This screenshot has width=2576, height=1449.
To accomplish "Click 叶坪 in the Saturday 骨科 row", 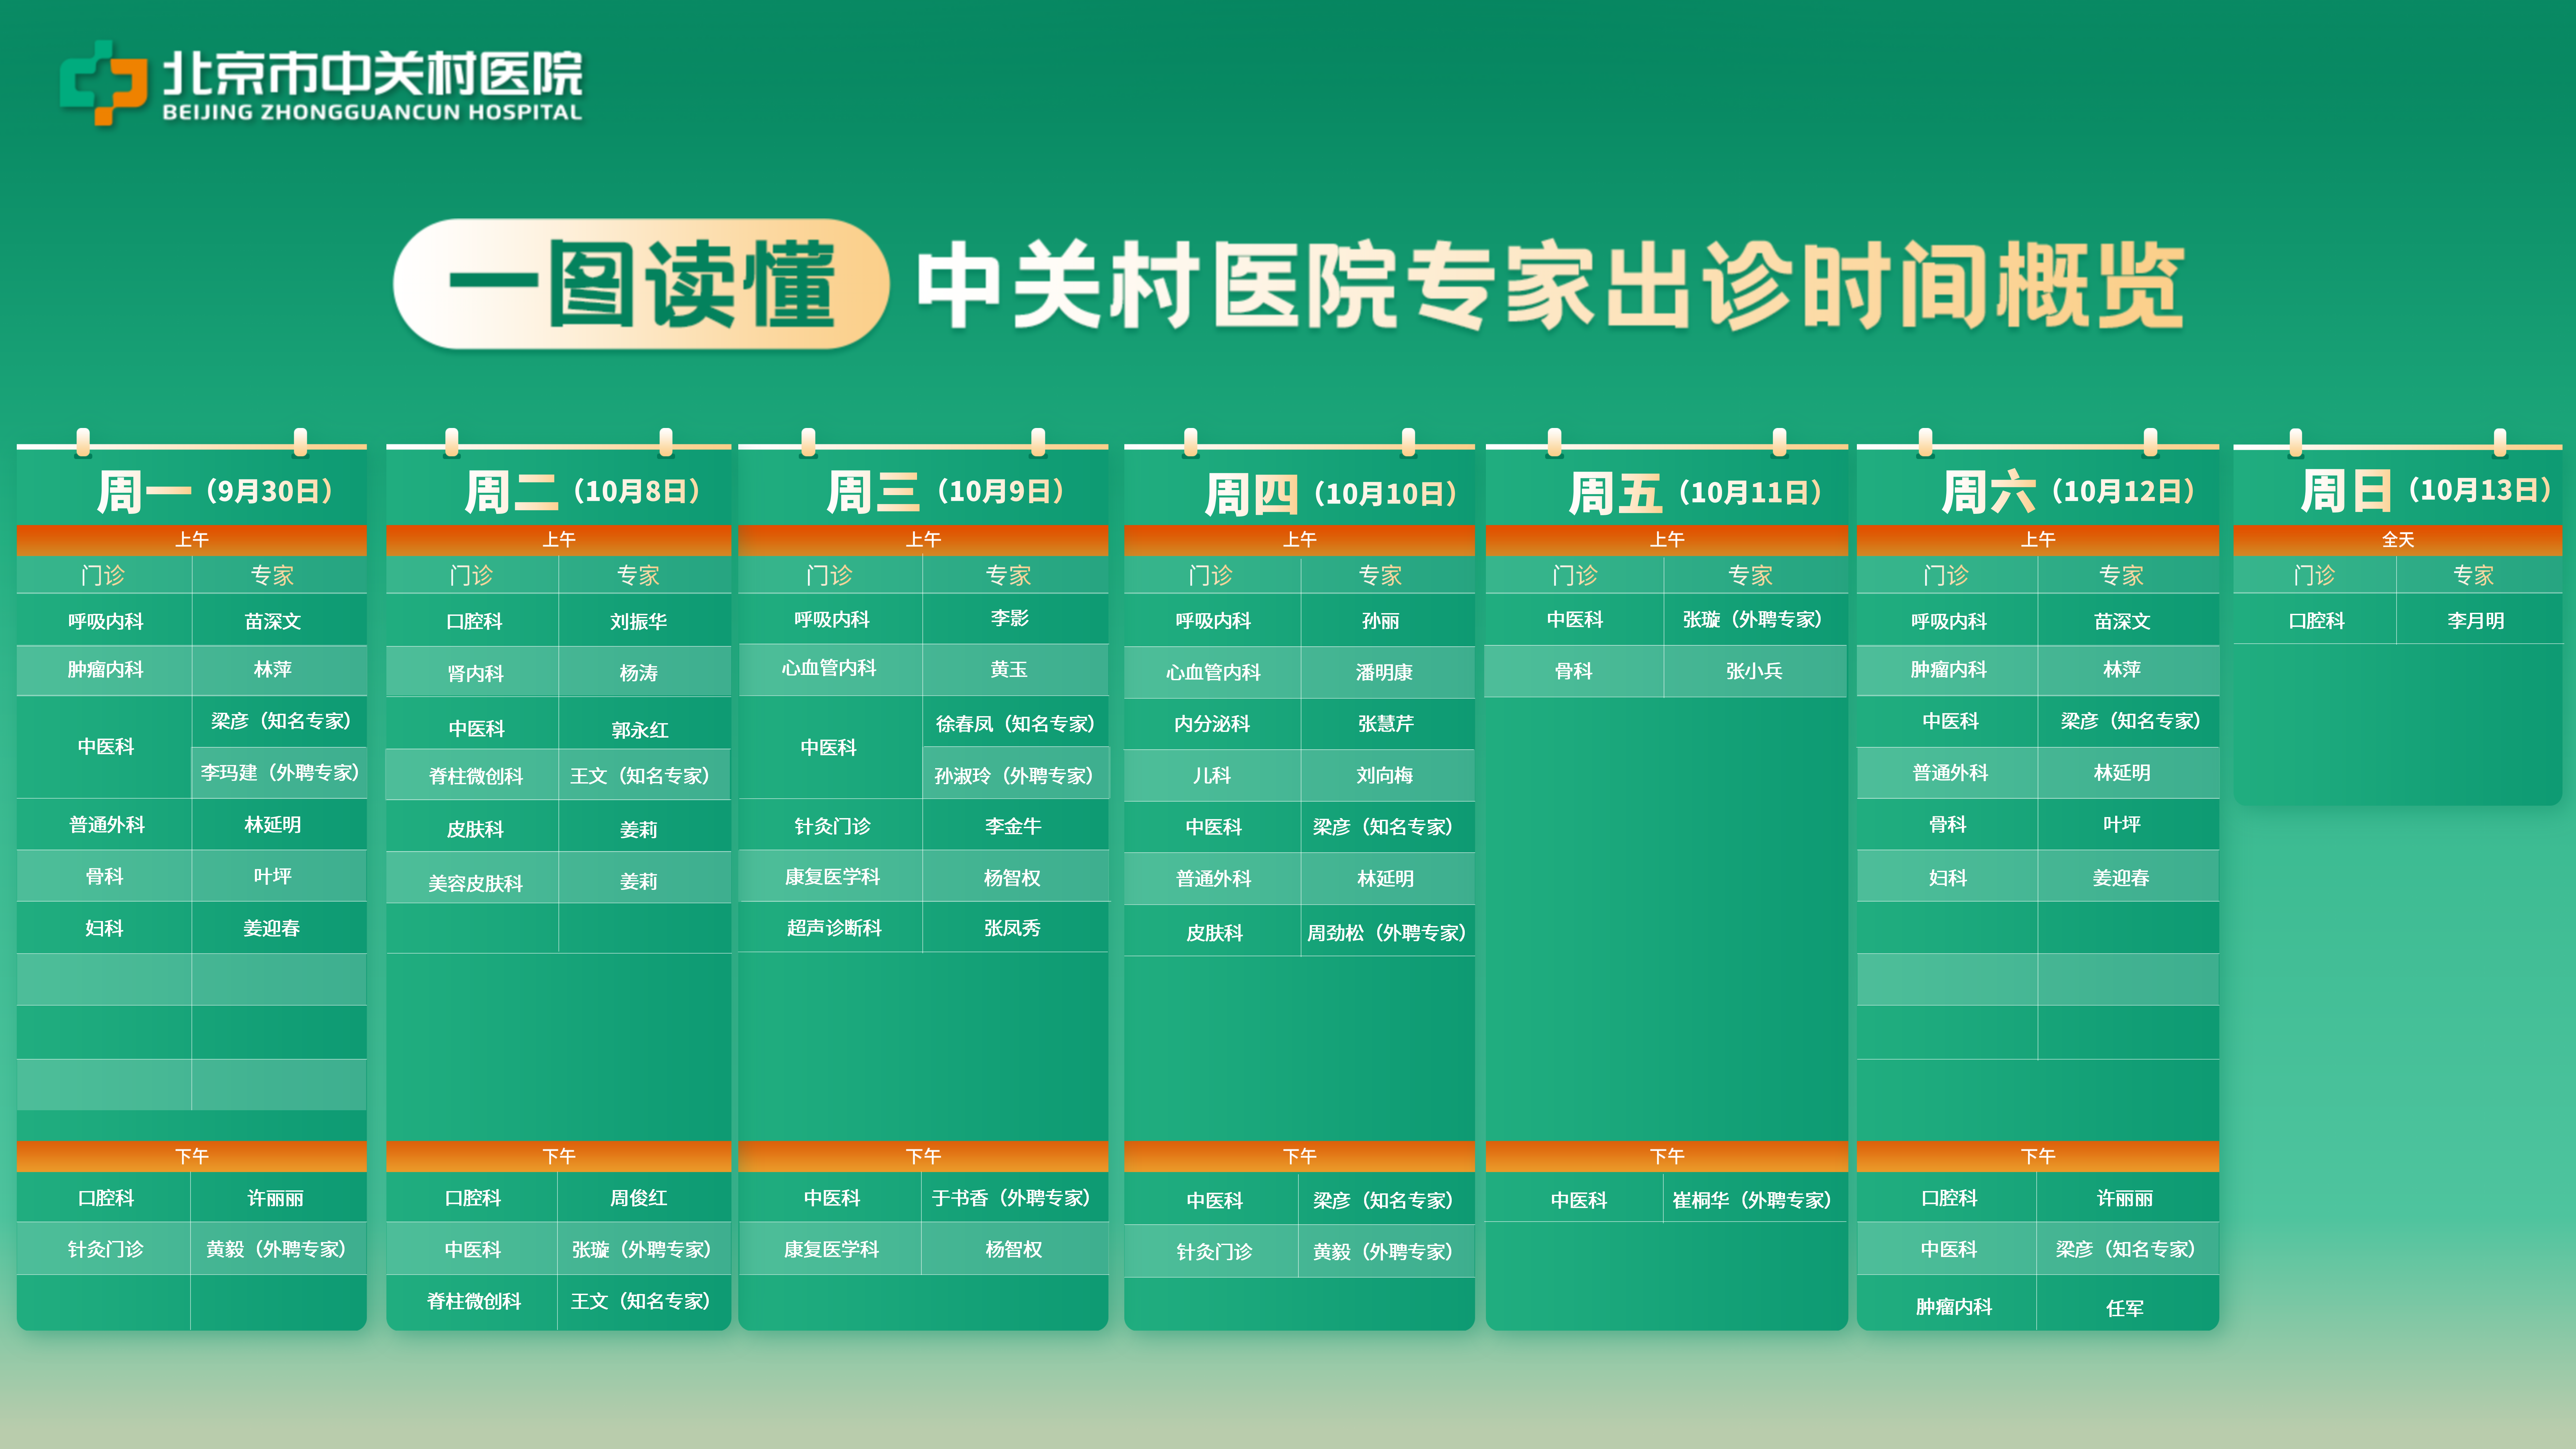I will tap(2122, 824).
